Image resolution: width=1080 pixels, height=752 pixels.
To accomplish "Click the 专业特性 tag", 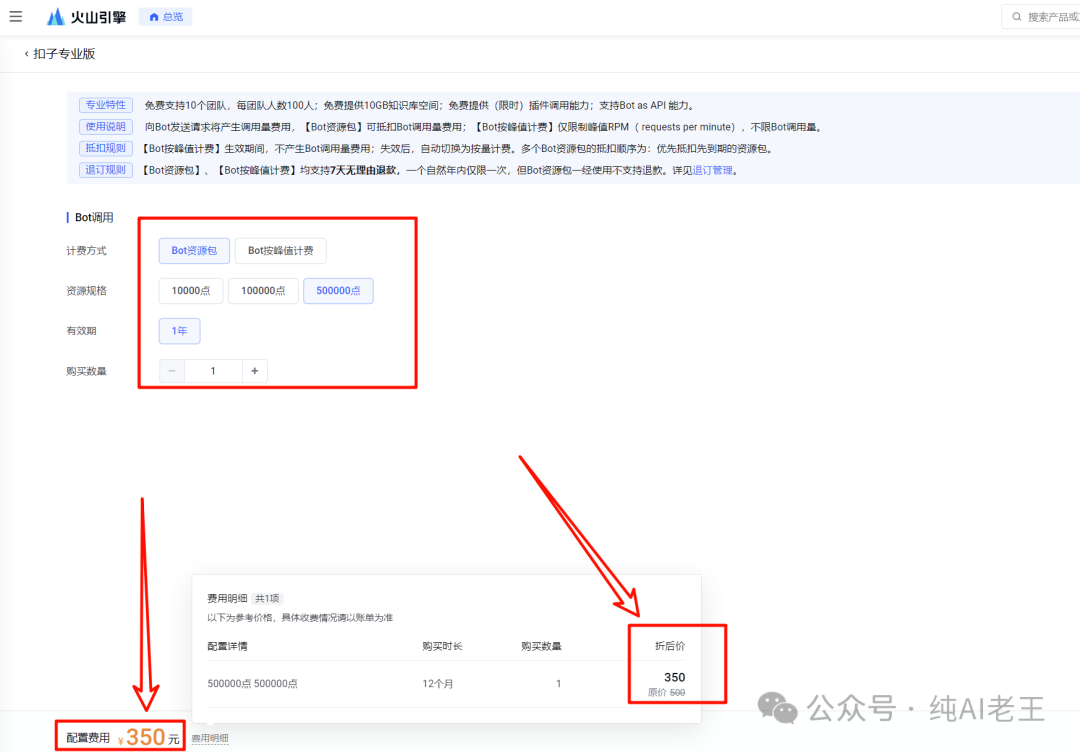I will (105, 105).
